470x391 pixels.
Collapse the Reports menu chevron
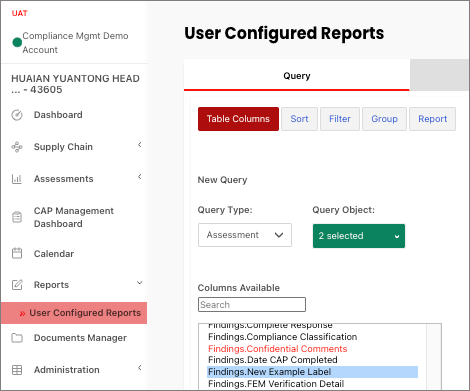[x=140, y=283]
